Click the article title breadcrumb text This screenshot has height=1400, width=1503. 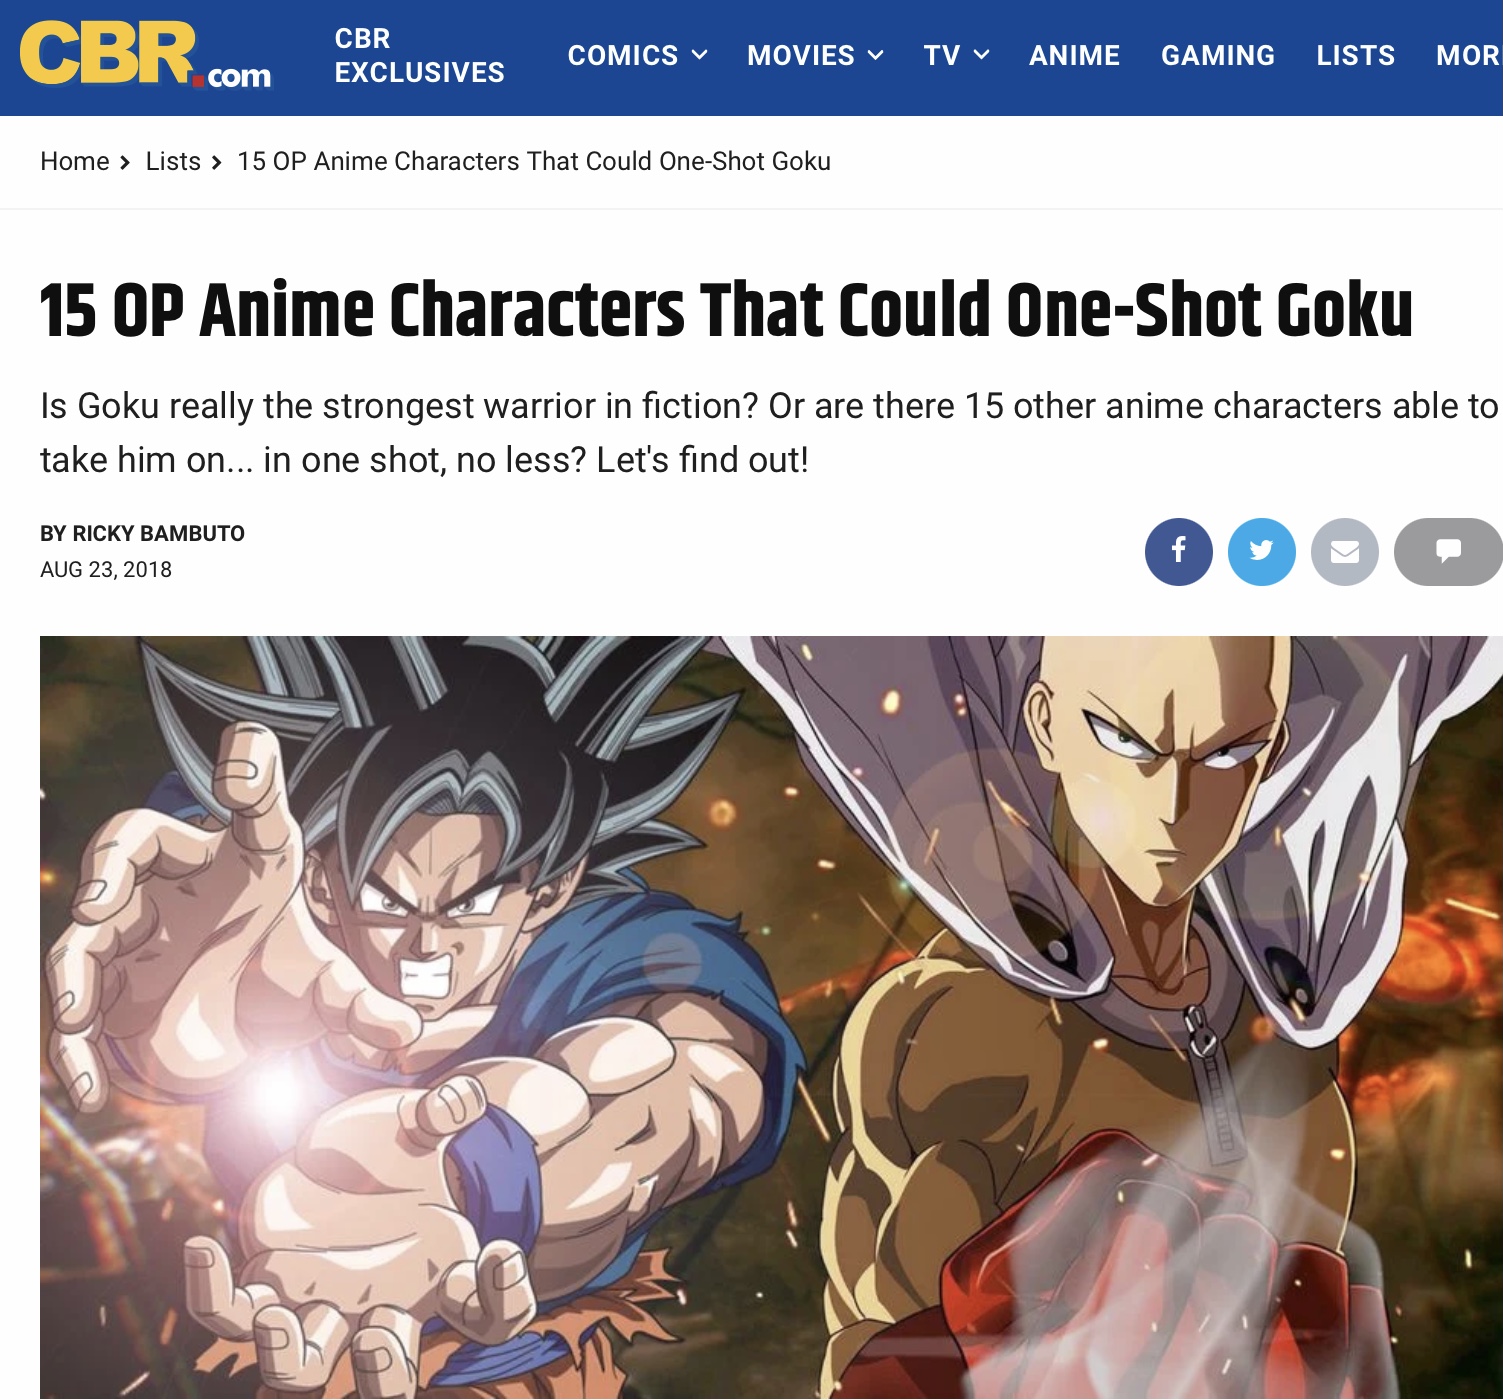coord(534,161)
